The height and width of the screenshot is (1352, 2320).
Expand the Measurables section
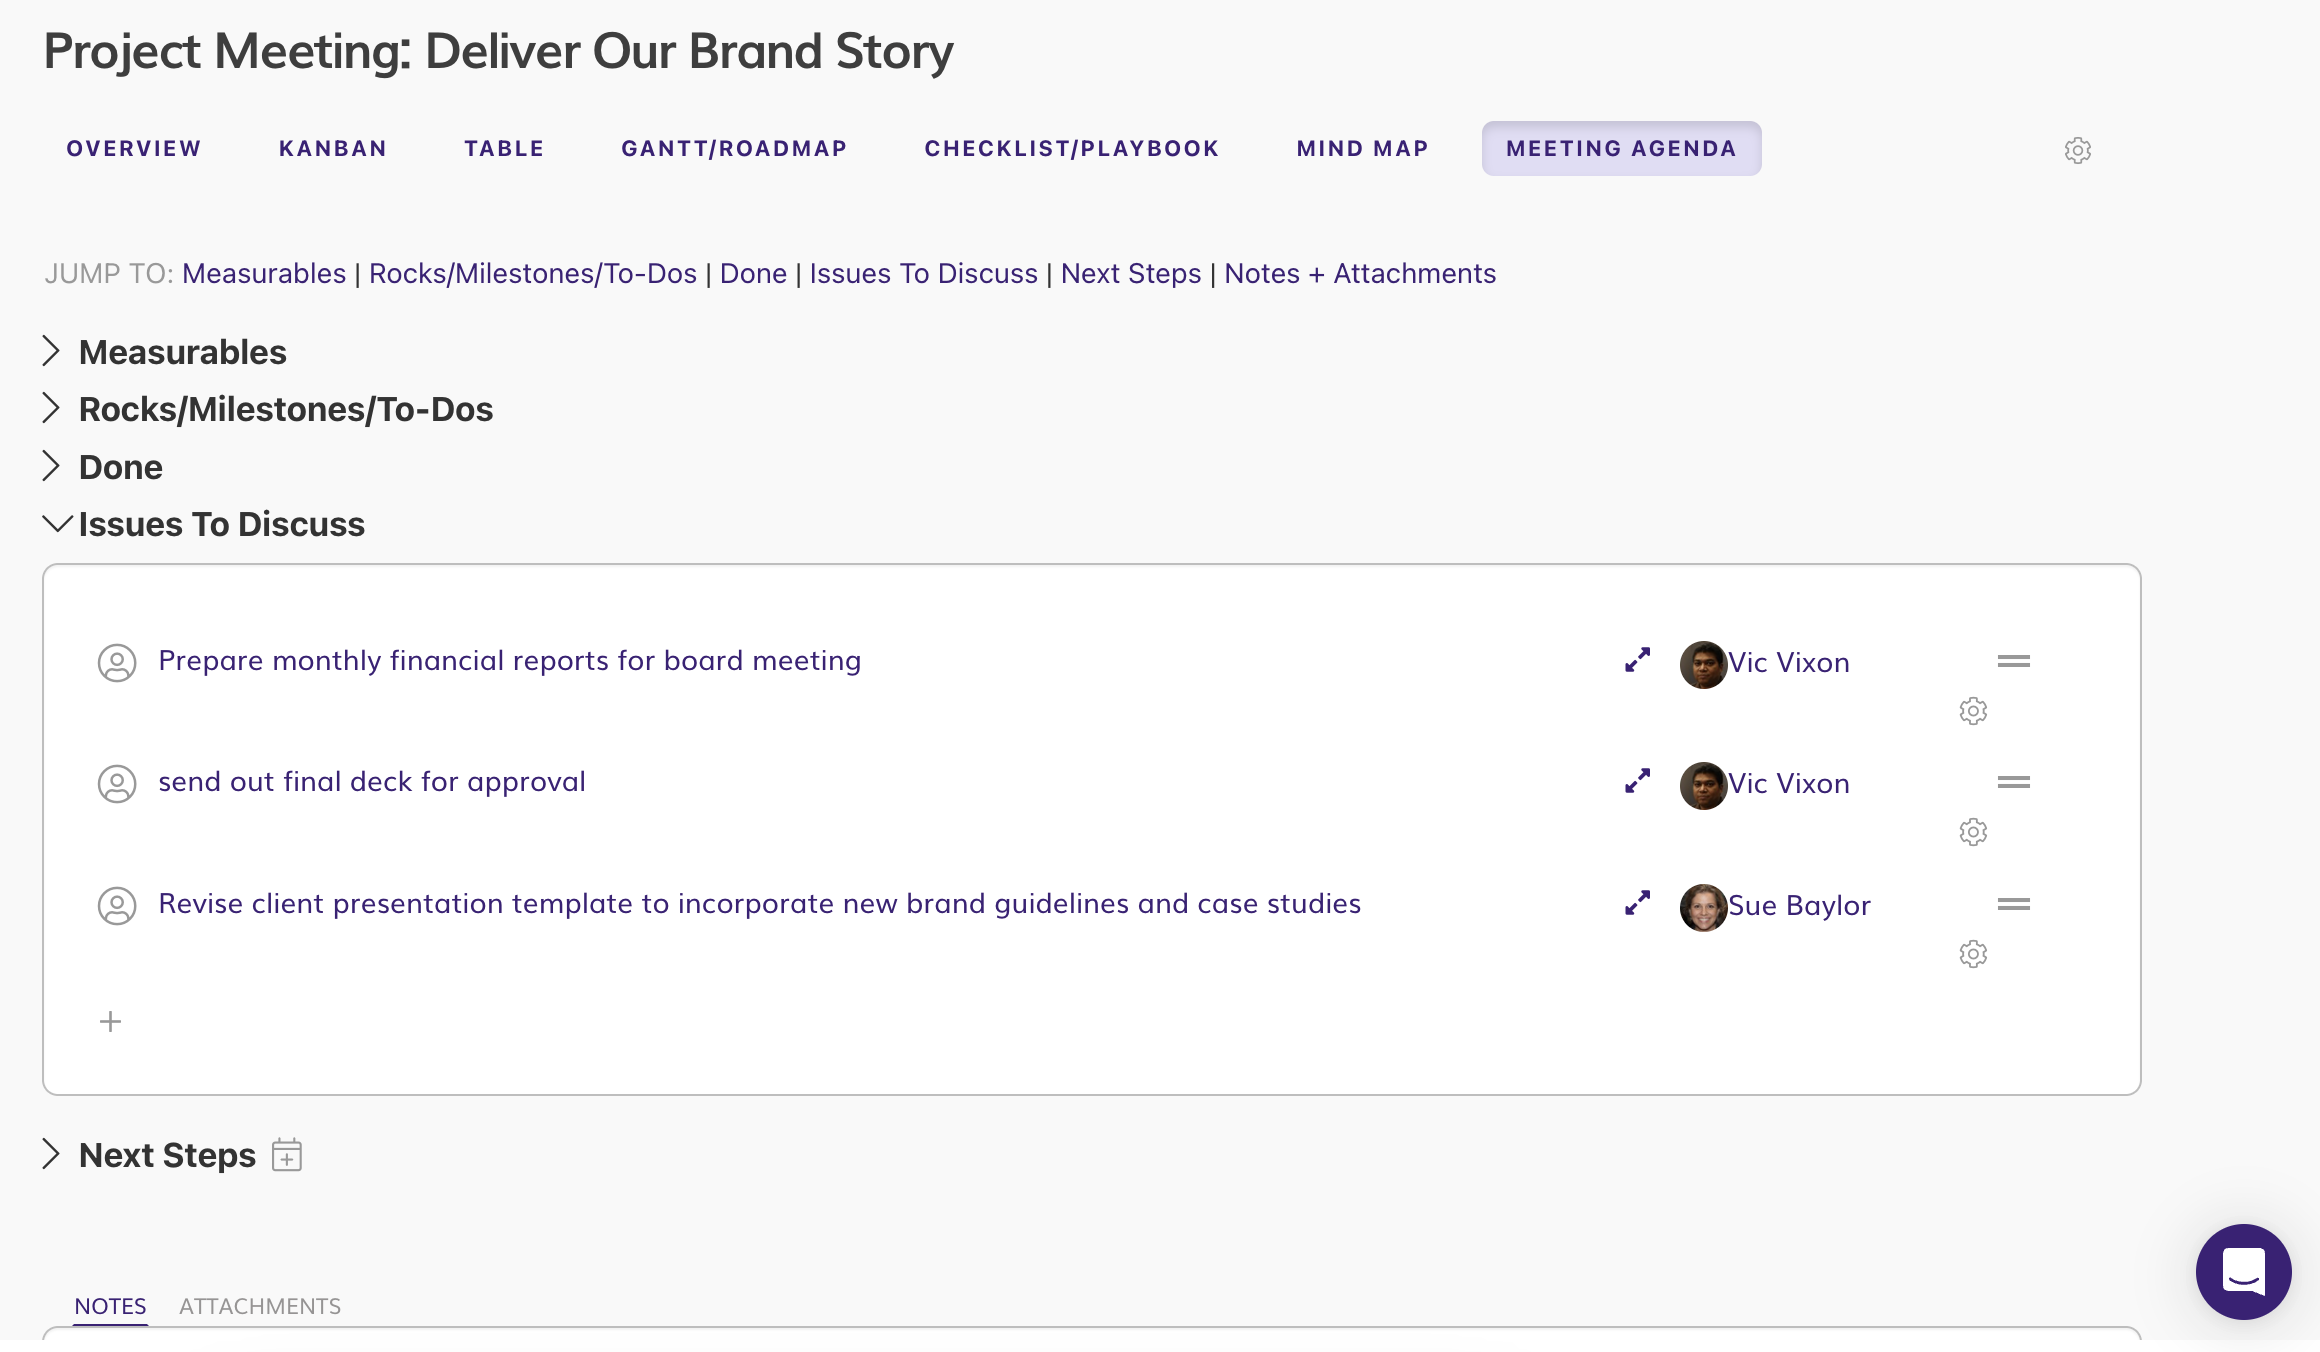coord(52,351)
